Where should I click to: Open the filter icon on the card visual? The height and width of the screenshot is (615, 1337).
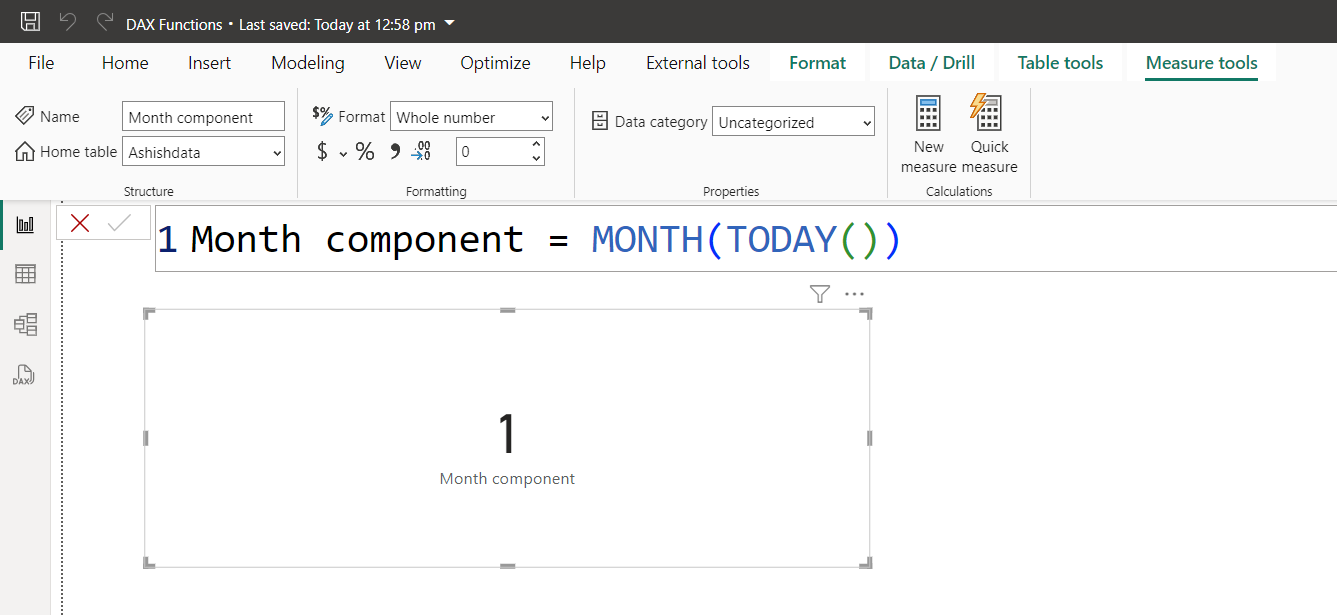(x=819, y=293)
